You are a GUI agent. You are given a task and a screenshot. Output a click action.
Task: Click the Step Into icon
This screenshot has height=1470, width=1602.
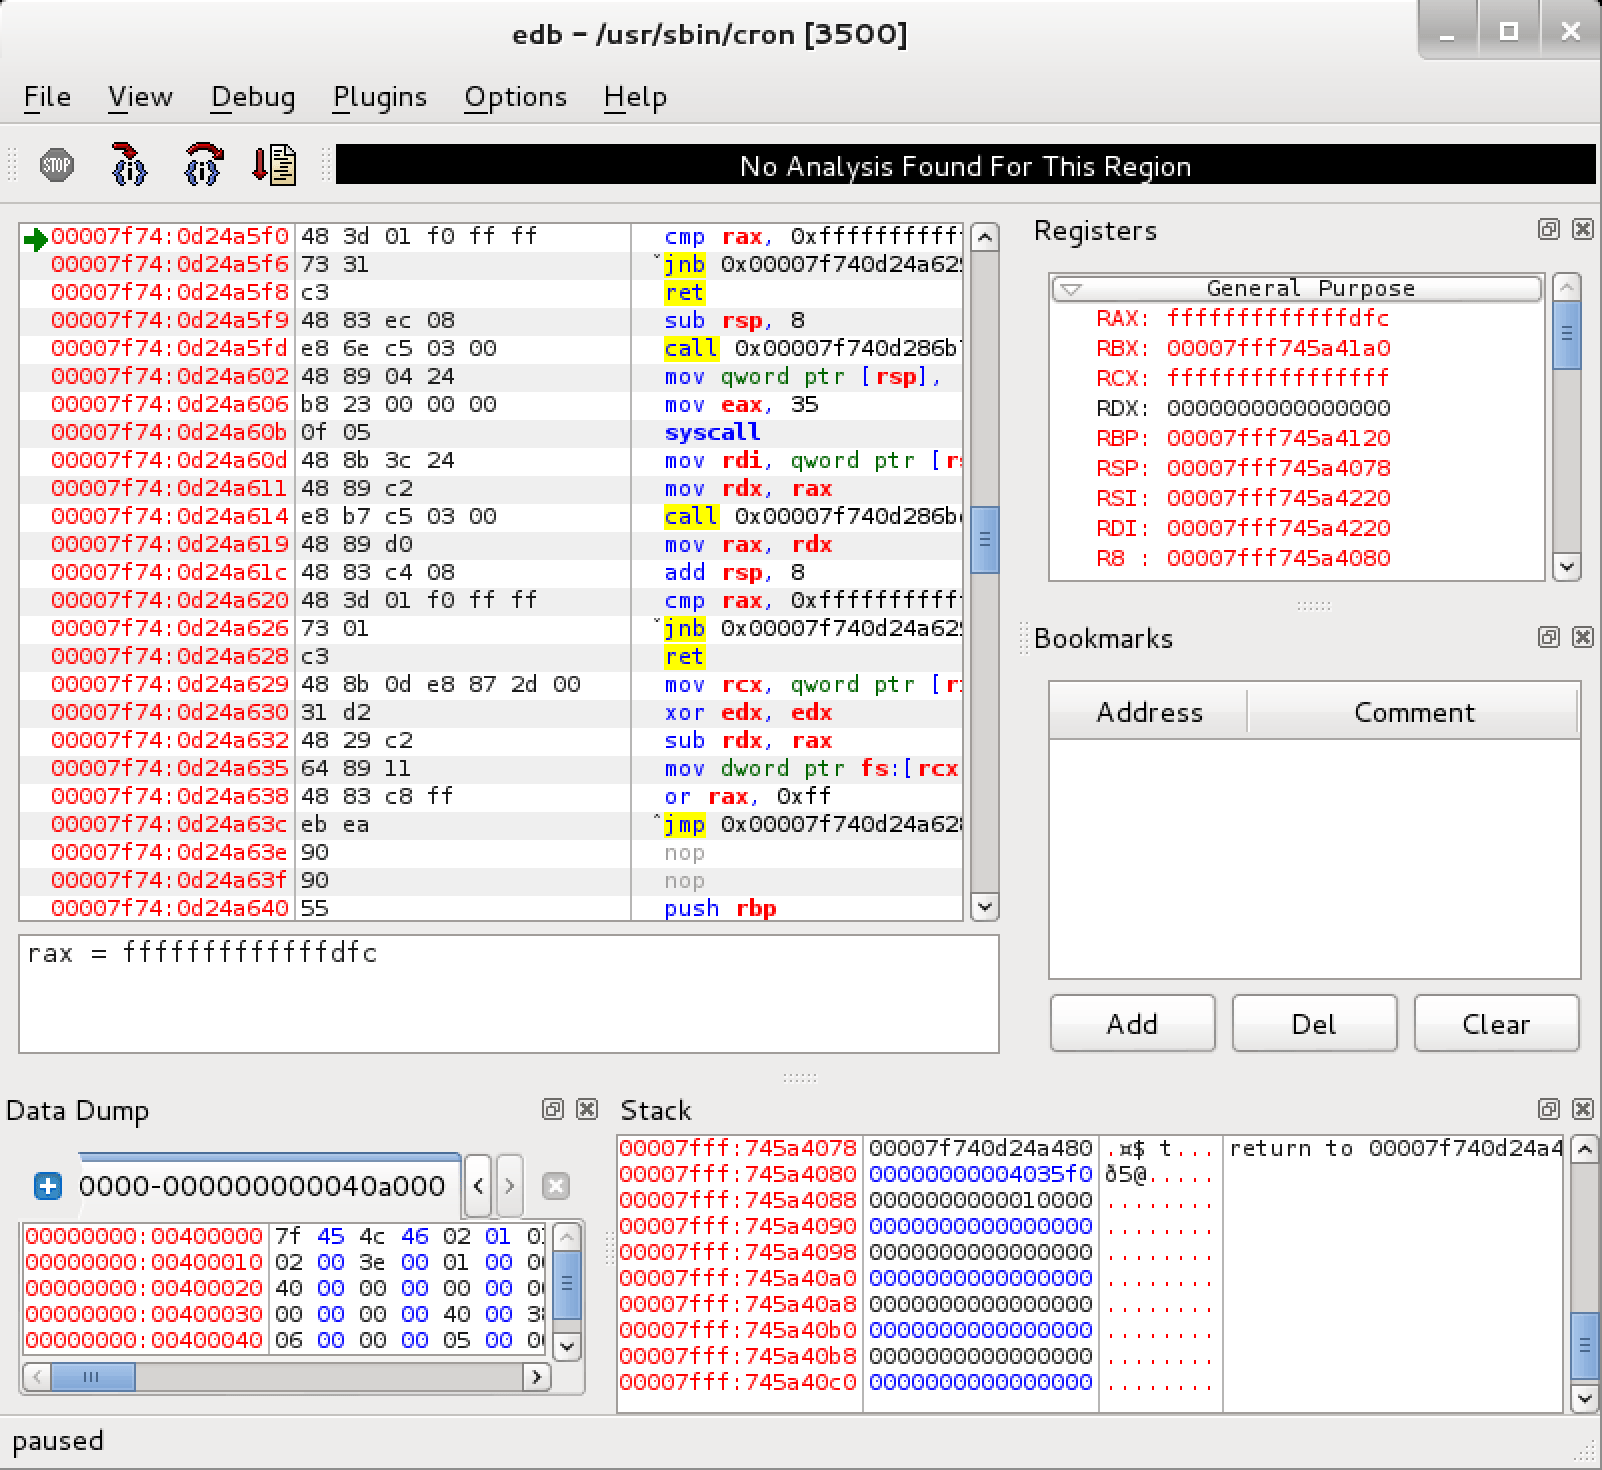point(128,166)
